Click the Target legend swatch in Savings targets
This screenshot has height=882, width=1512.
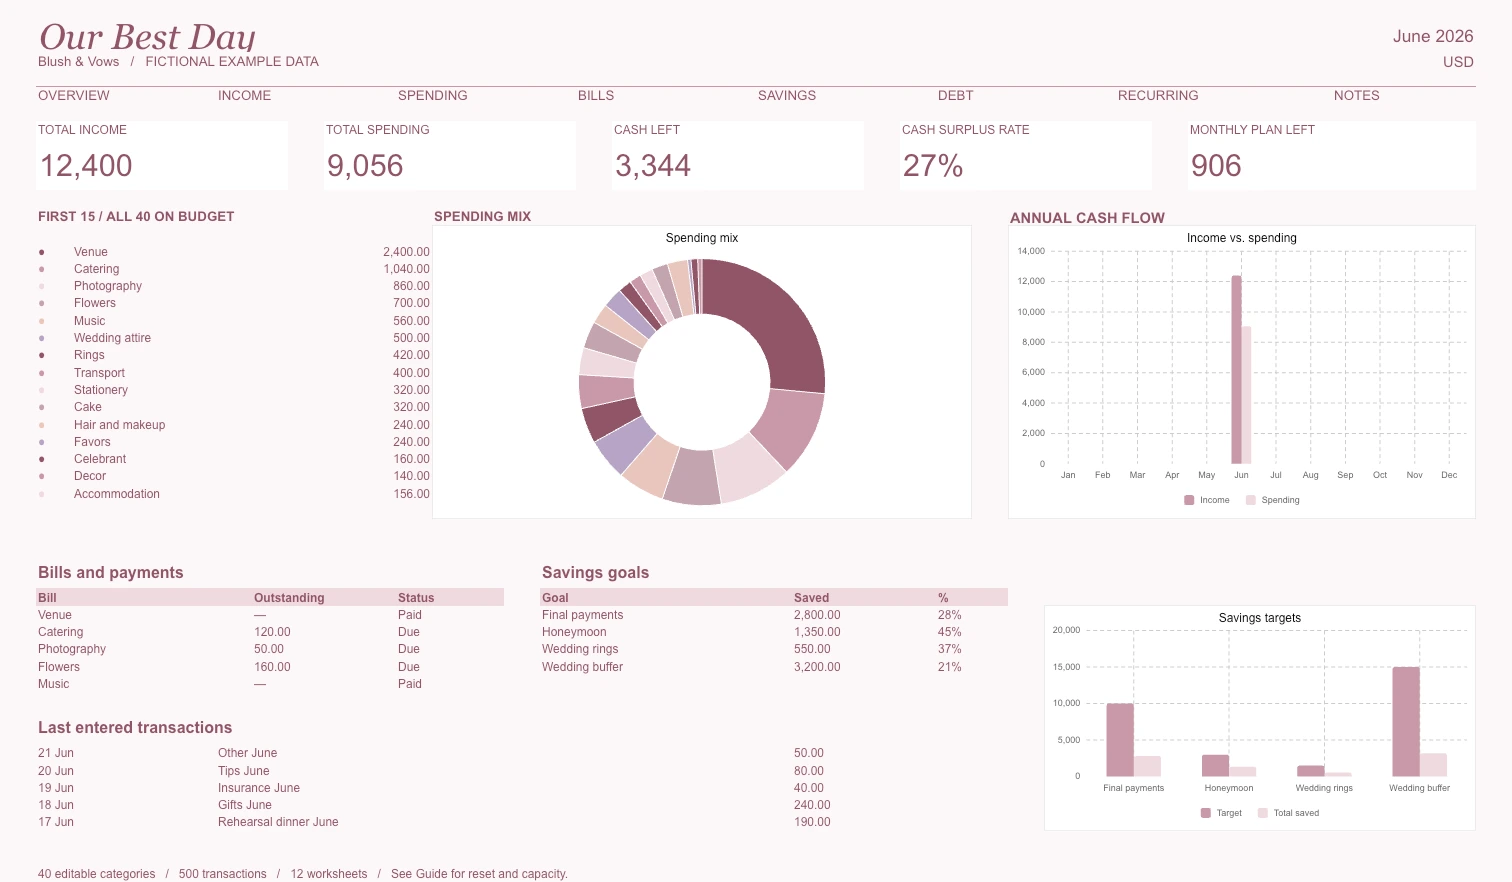1206,813
